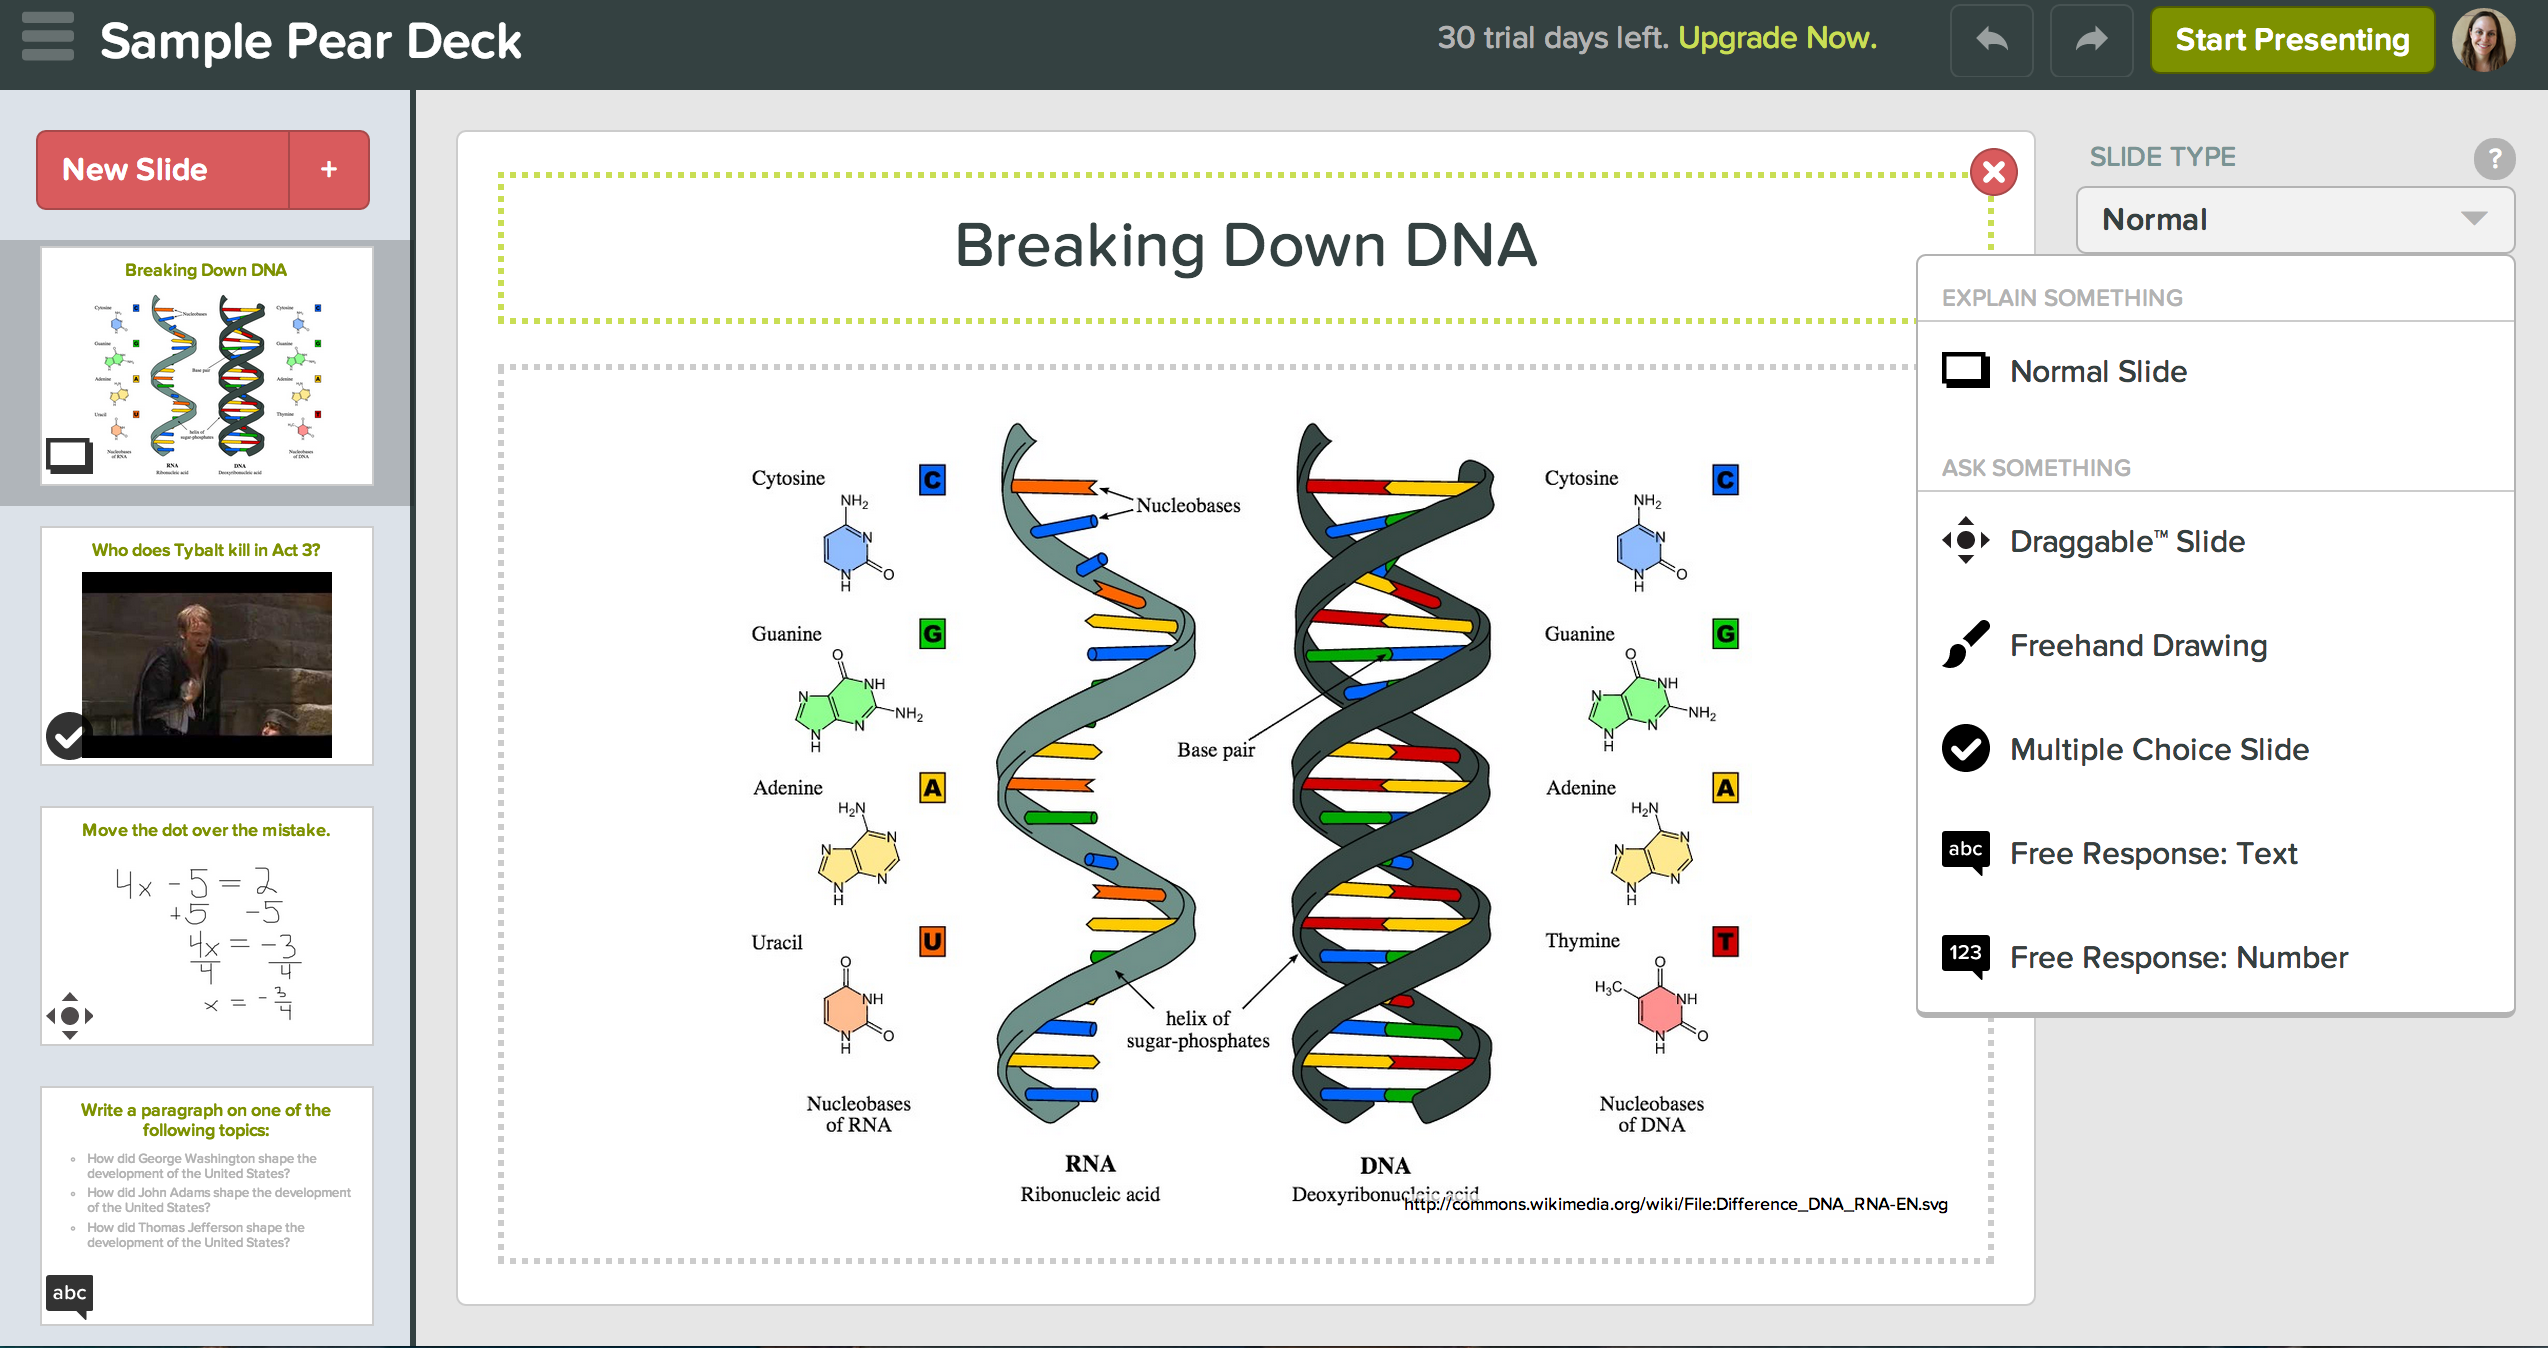Viewport: 2548px width, 1348px height.
Task: Open the hamburger menu icon
Action: click(47, 37)
